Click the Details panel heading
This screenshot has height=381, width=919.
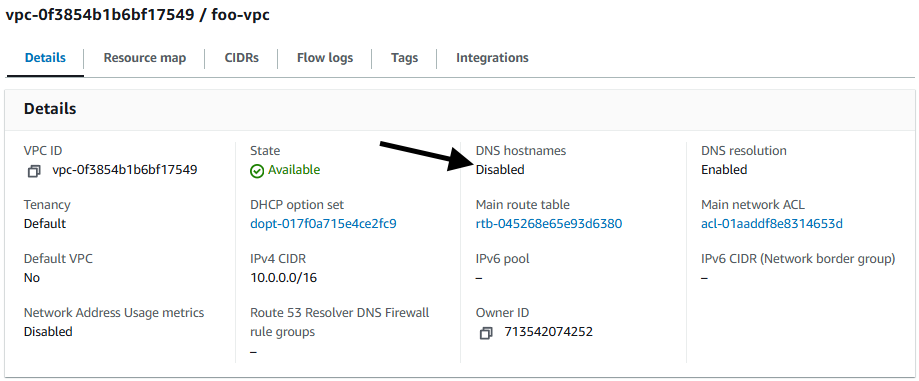50,109
